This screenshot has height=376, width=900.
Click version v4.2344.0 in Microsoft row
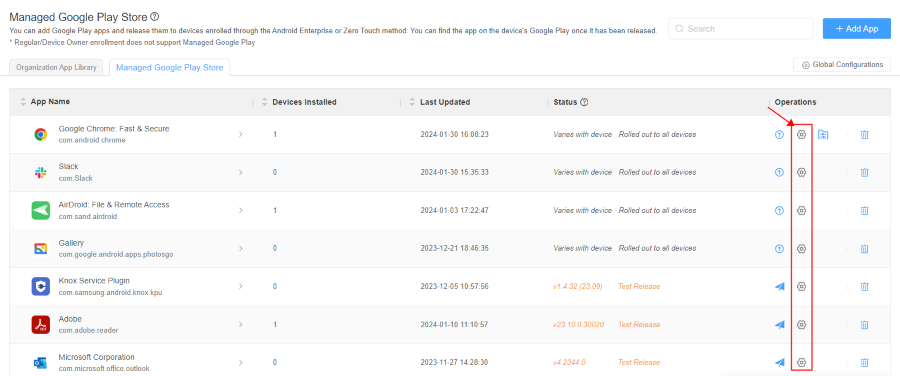pyautogui.click(x=569, y=362)
